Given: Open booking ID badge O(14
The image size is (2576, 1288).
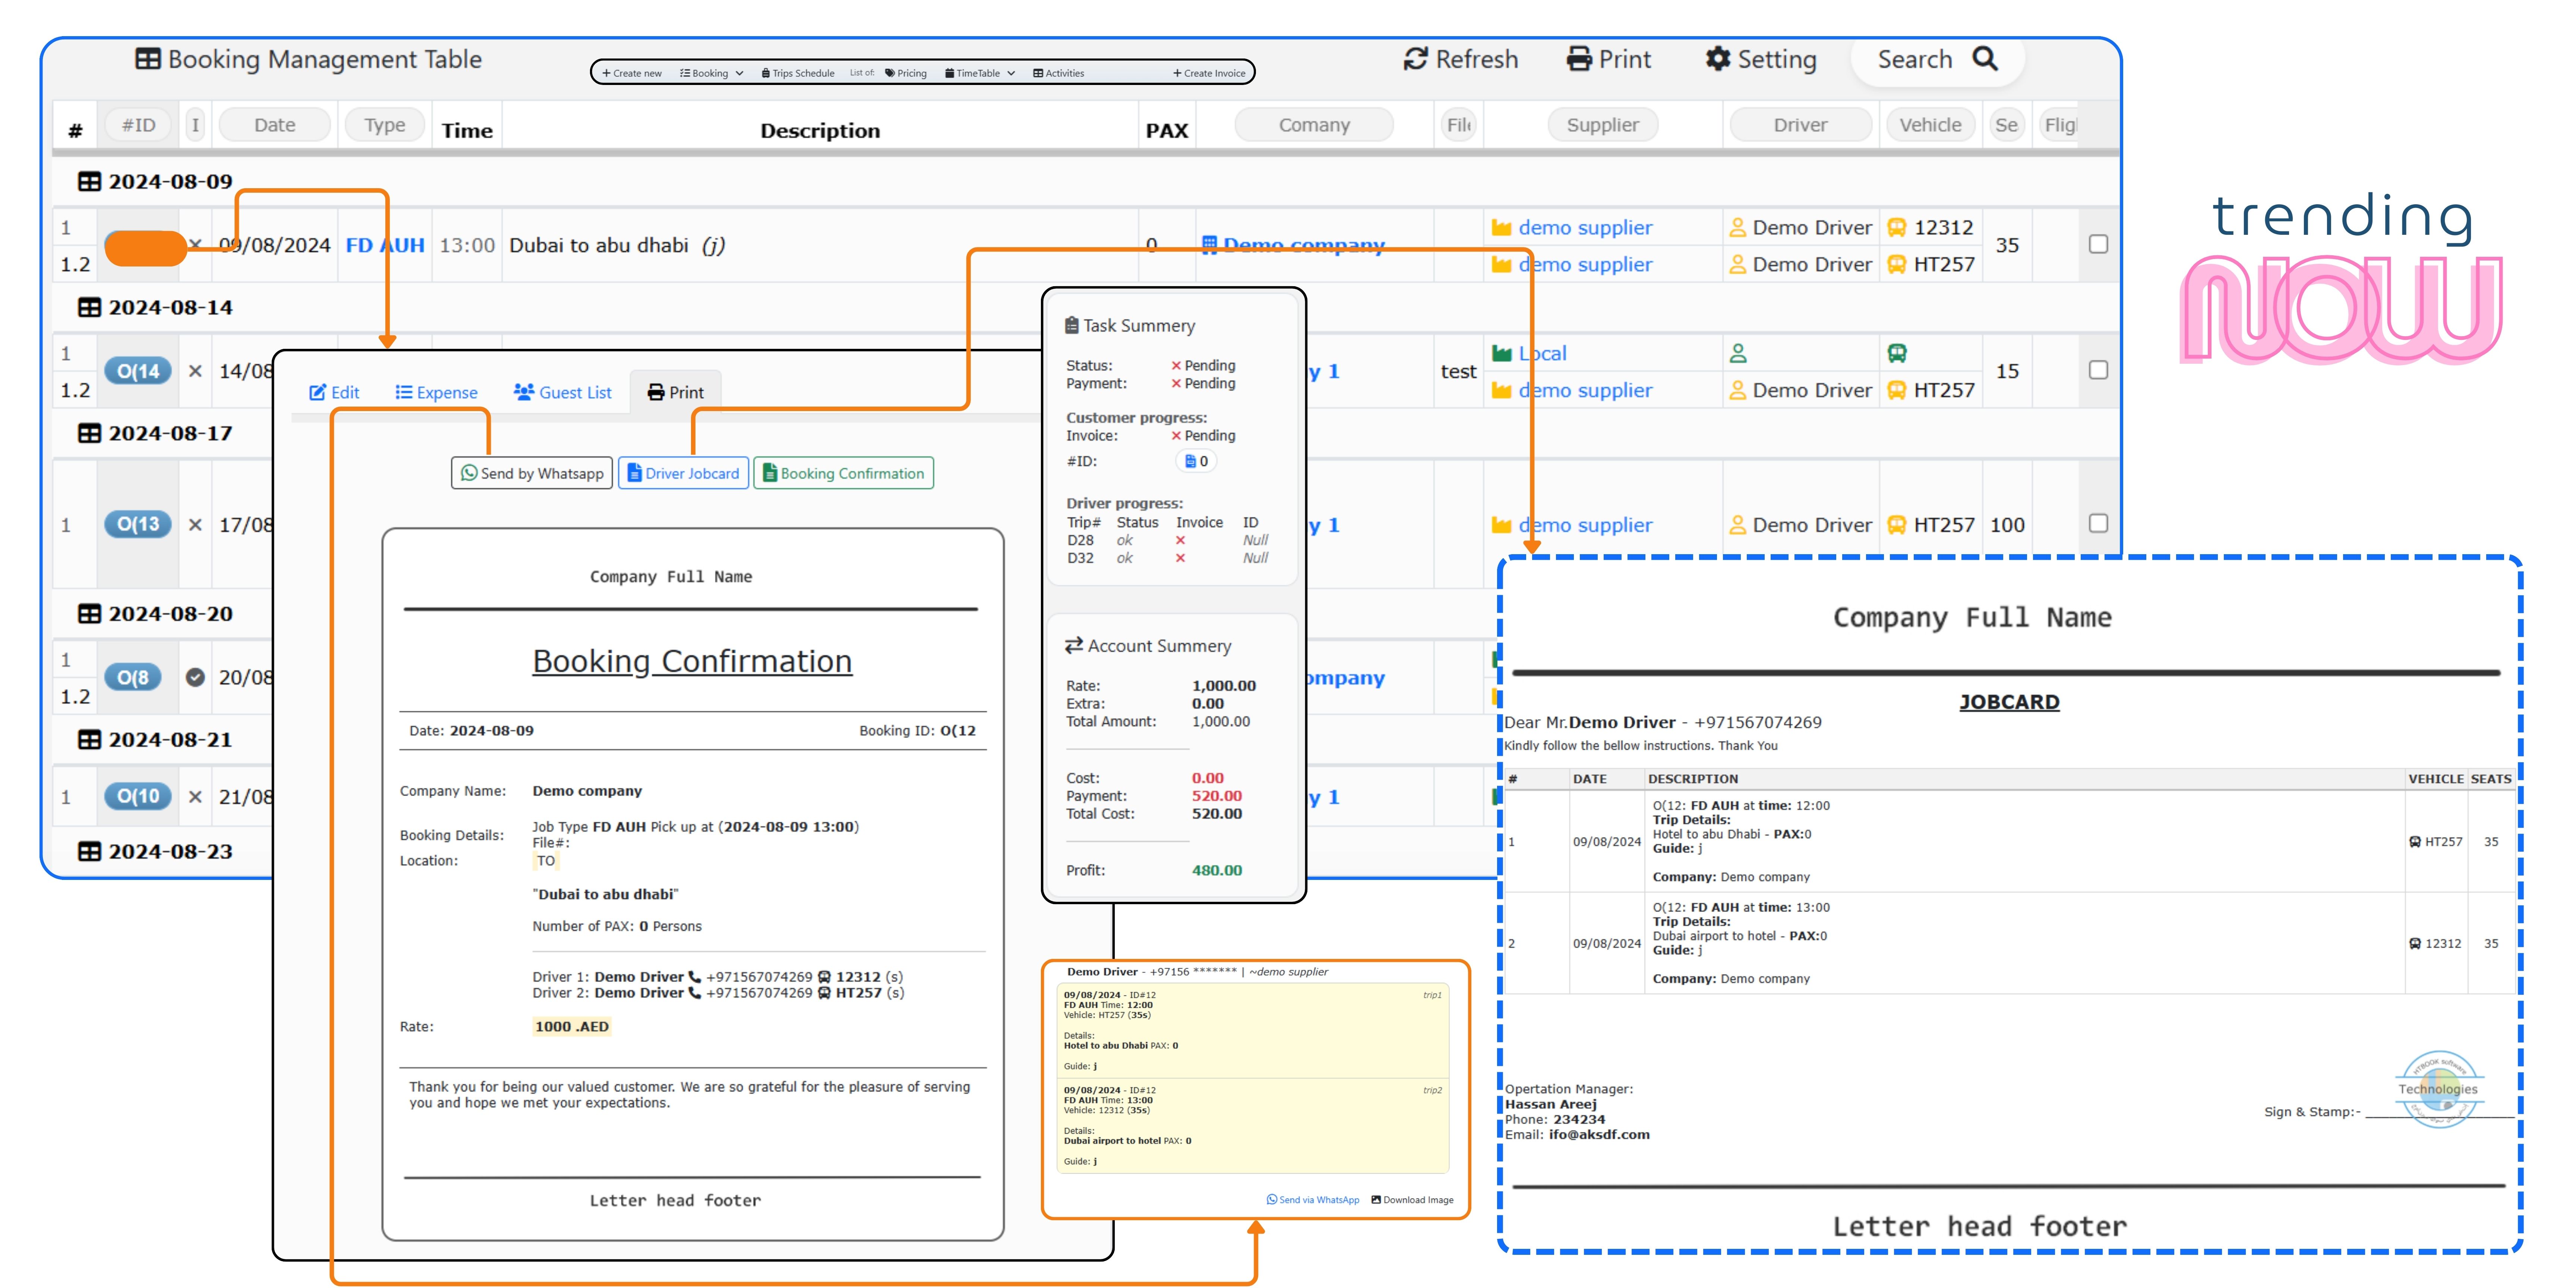Looking at the screenshot, I should (138, 371).
